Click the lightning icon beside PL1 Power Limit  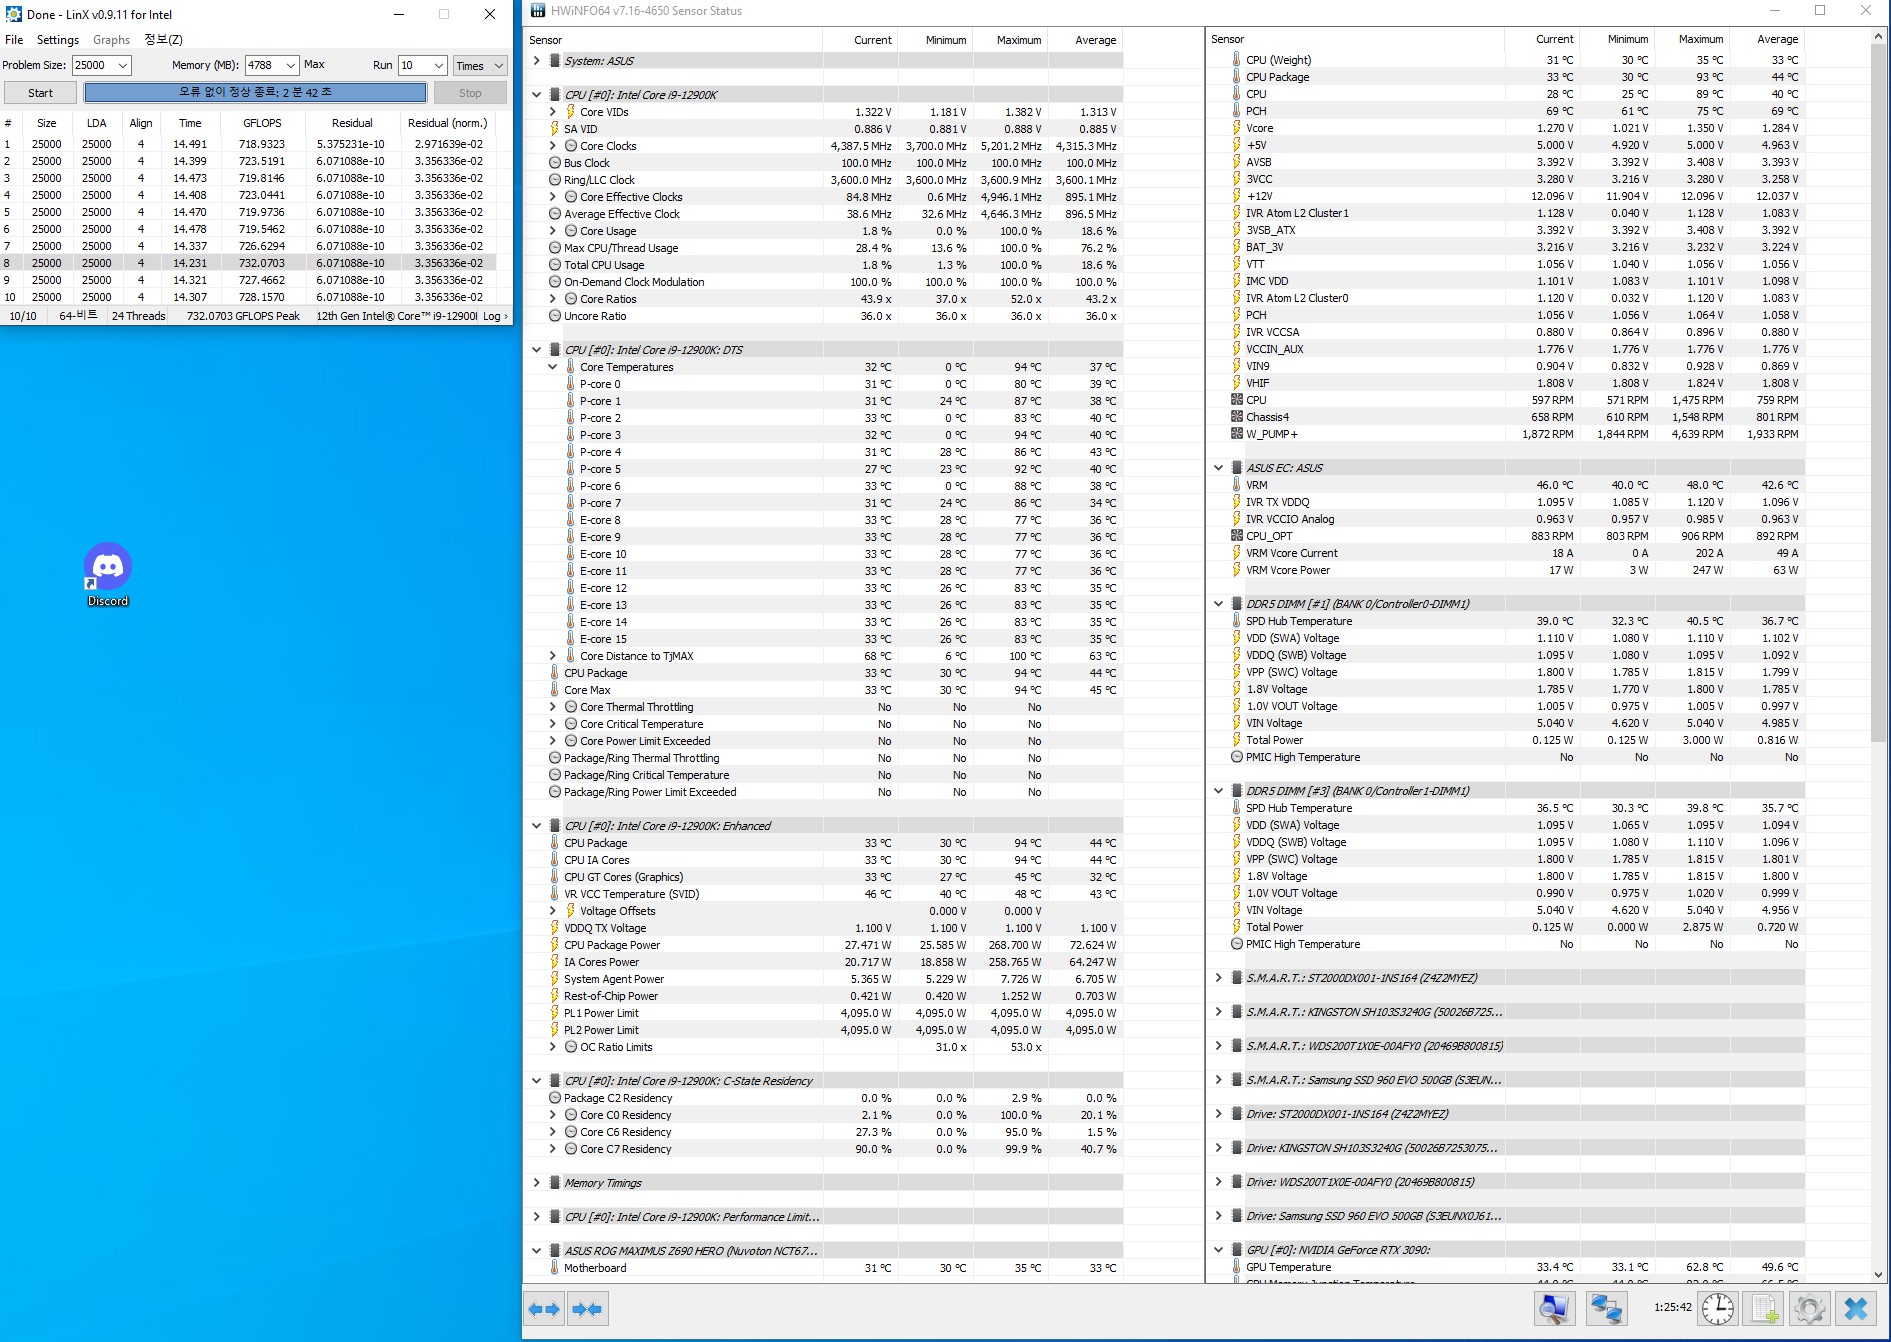point(555,1013)
